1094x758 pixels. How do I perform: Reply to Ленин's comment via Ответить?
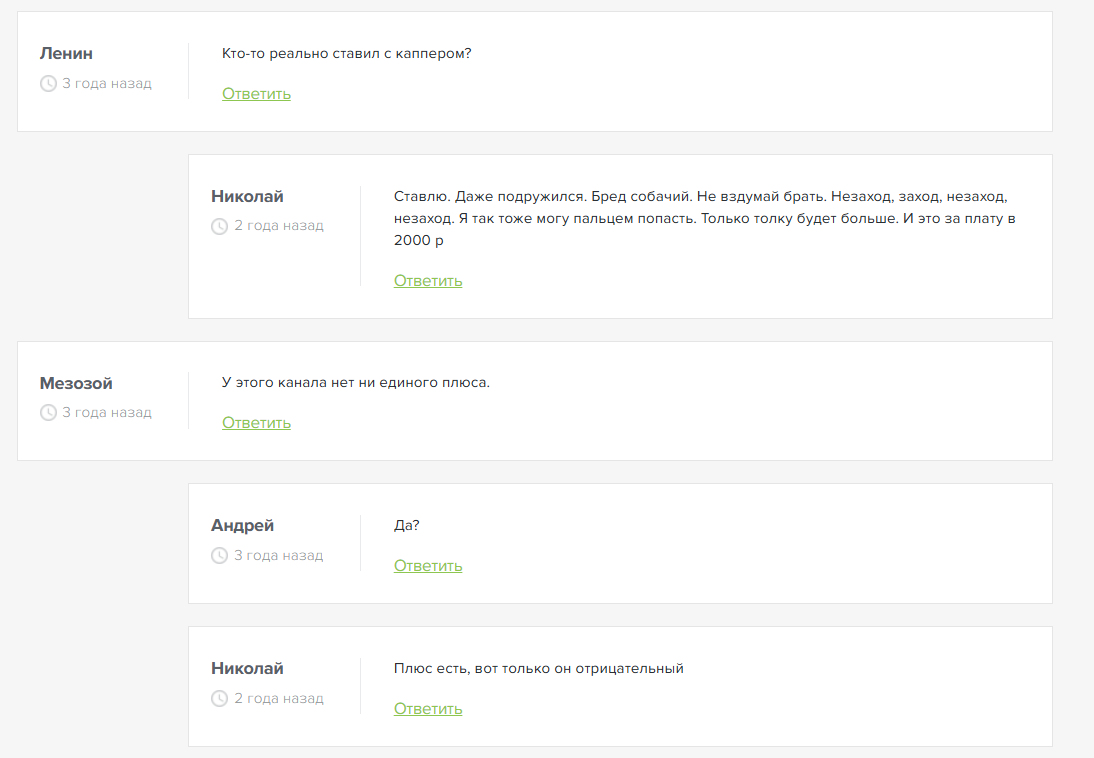pyautogui.click(x=256, y=94)
